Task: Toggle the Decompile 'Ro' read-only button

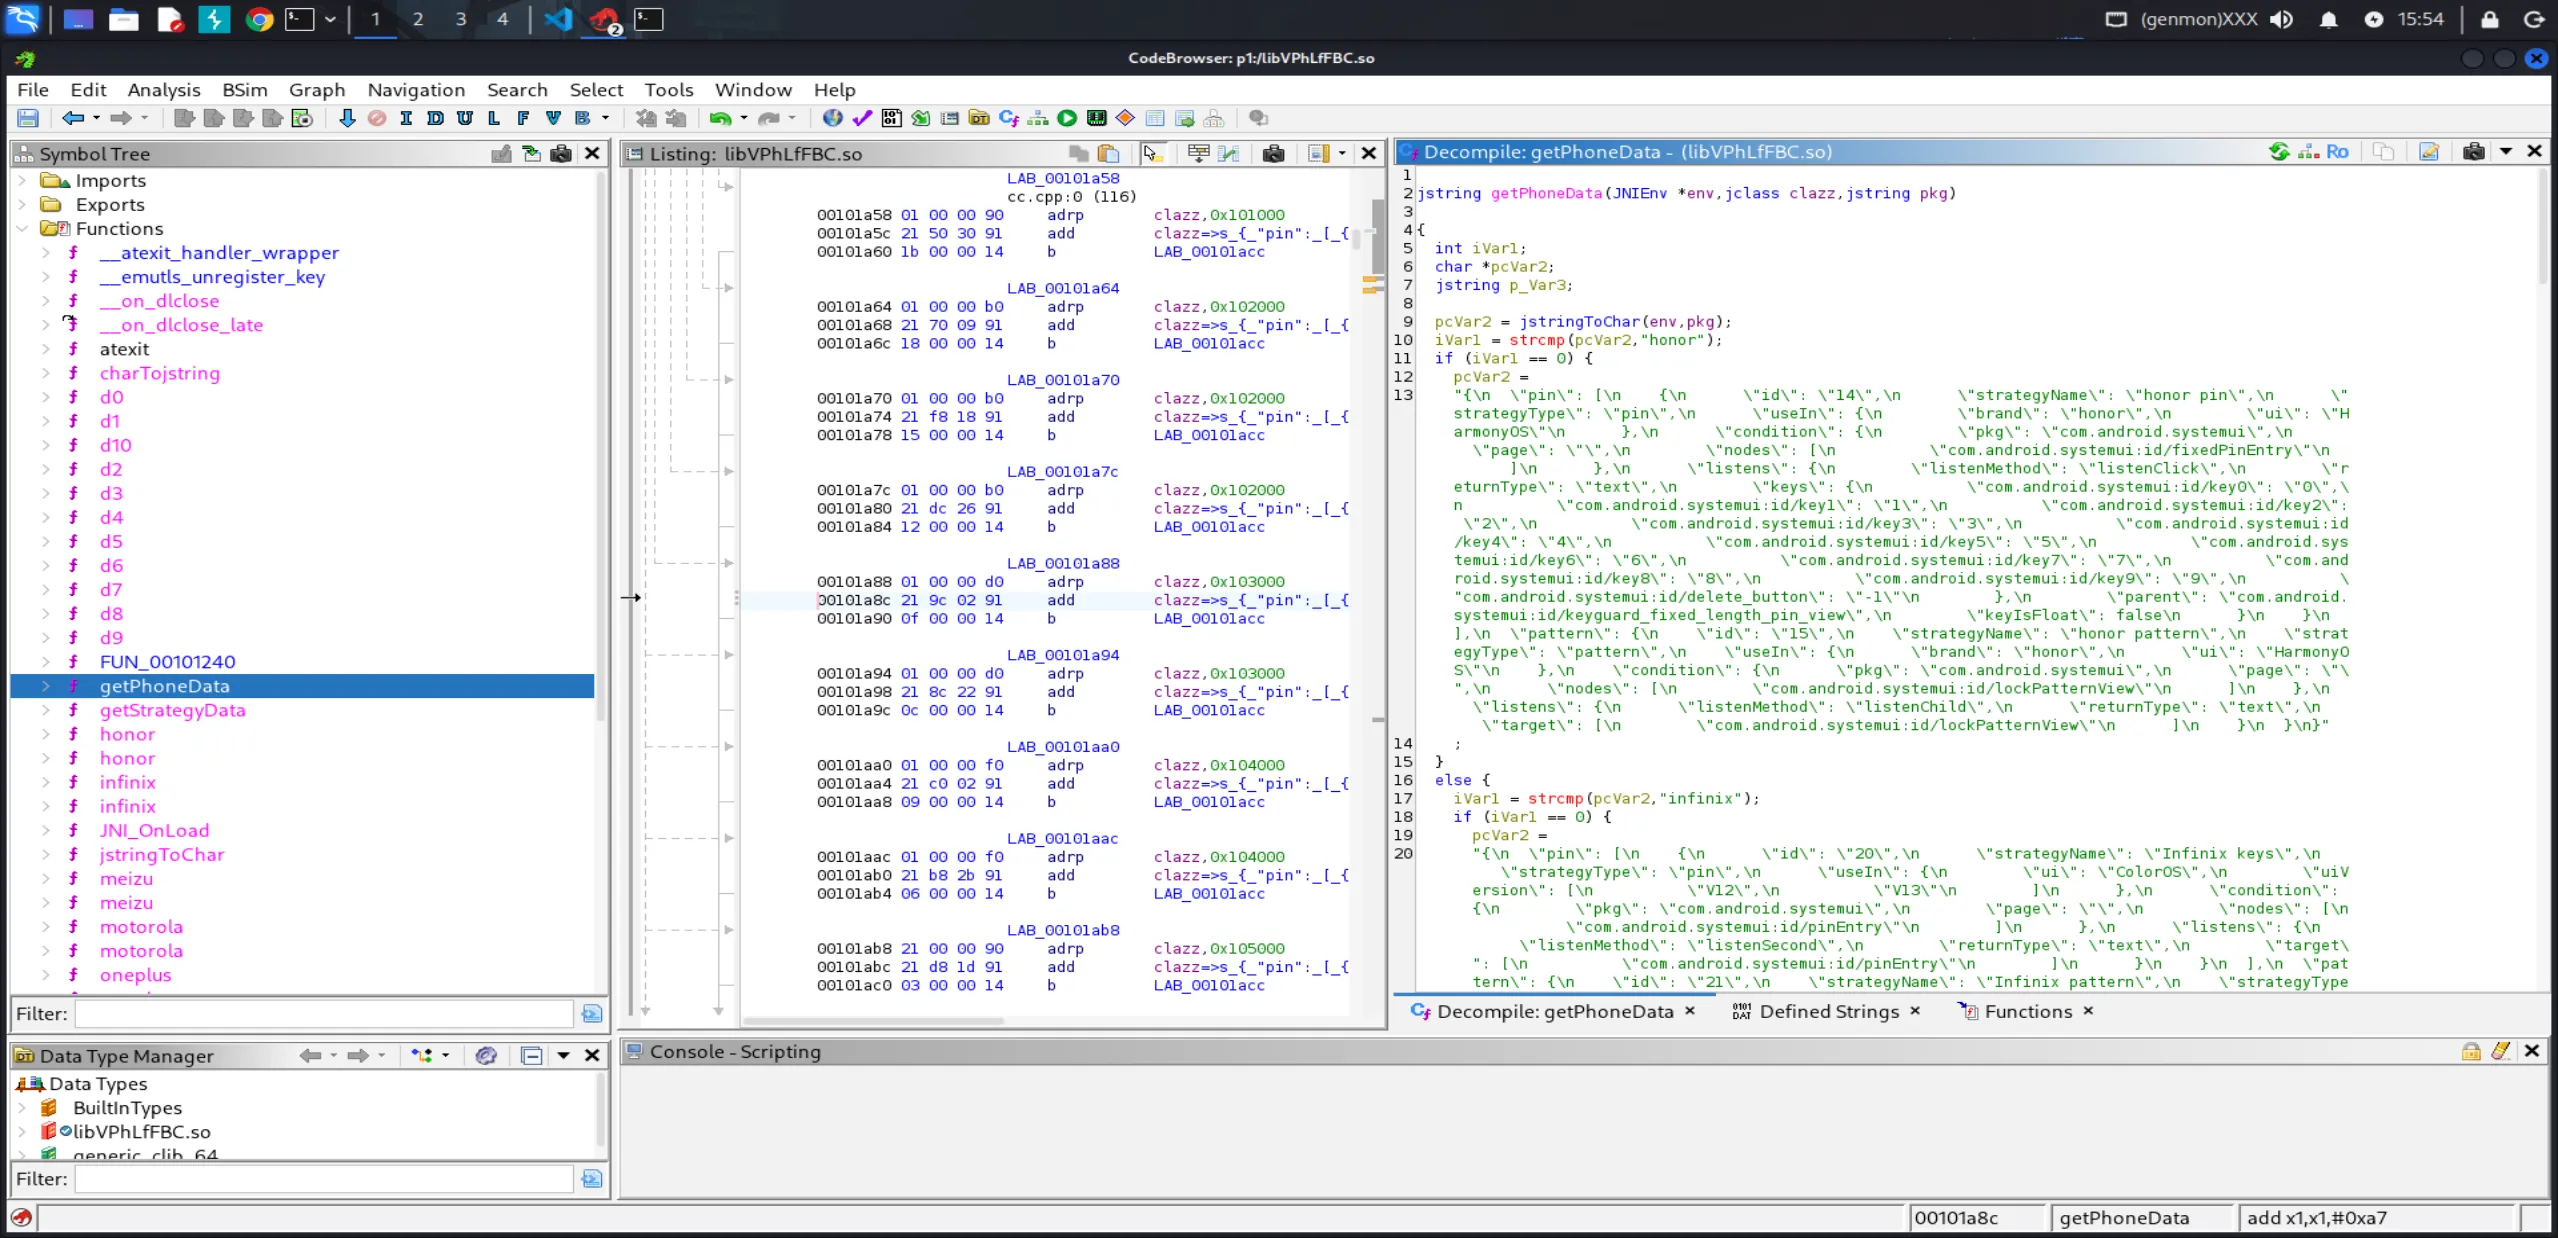Action: click(2337, 152)
